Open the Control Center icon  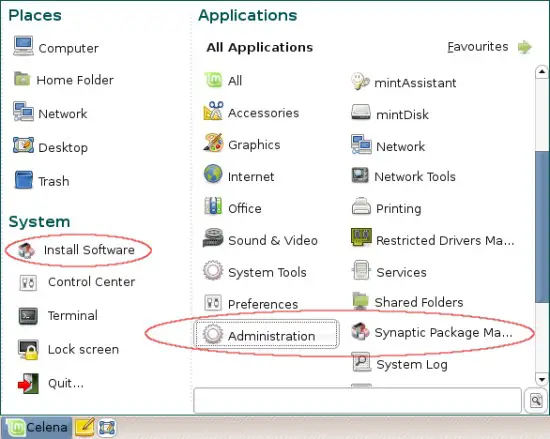[x=28, y=282]
